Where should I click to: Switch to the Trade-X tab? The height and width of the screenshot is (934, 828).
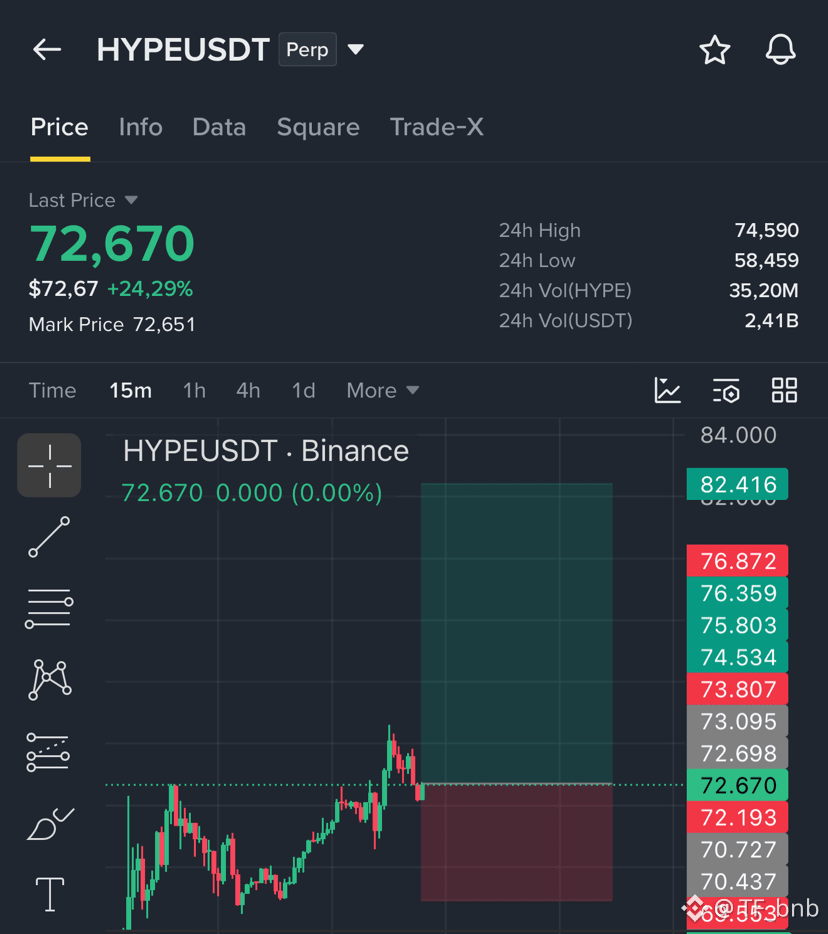click(437, 127)
